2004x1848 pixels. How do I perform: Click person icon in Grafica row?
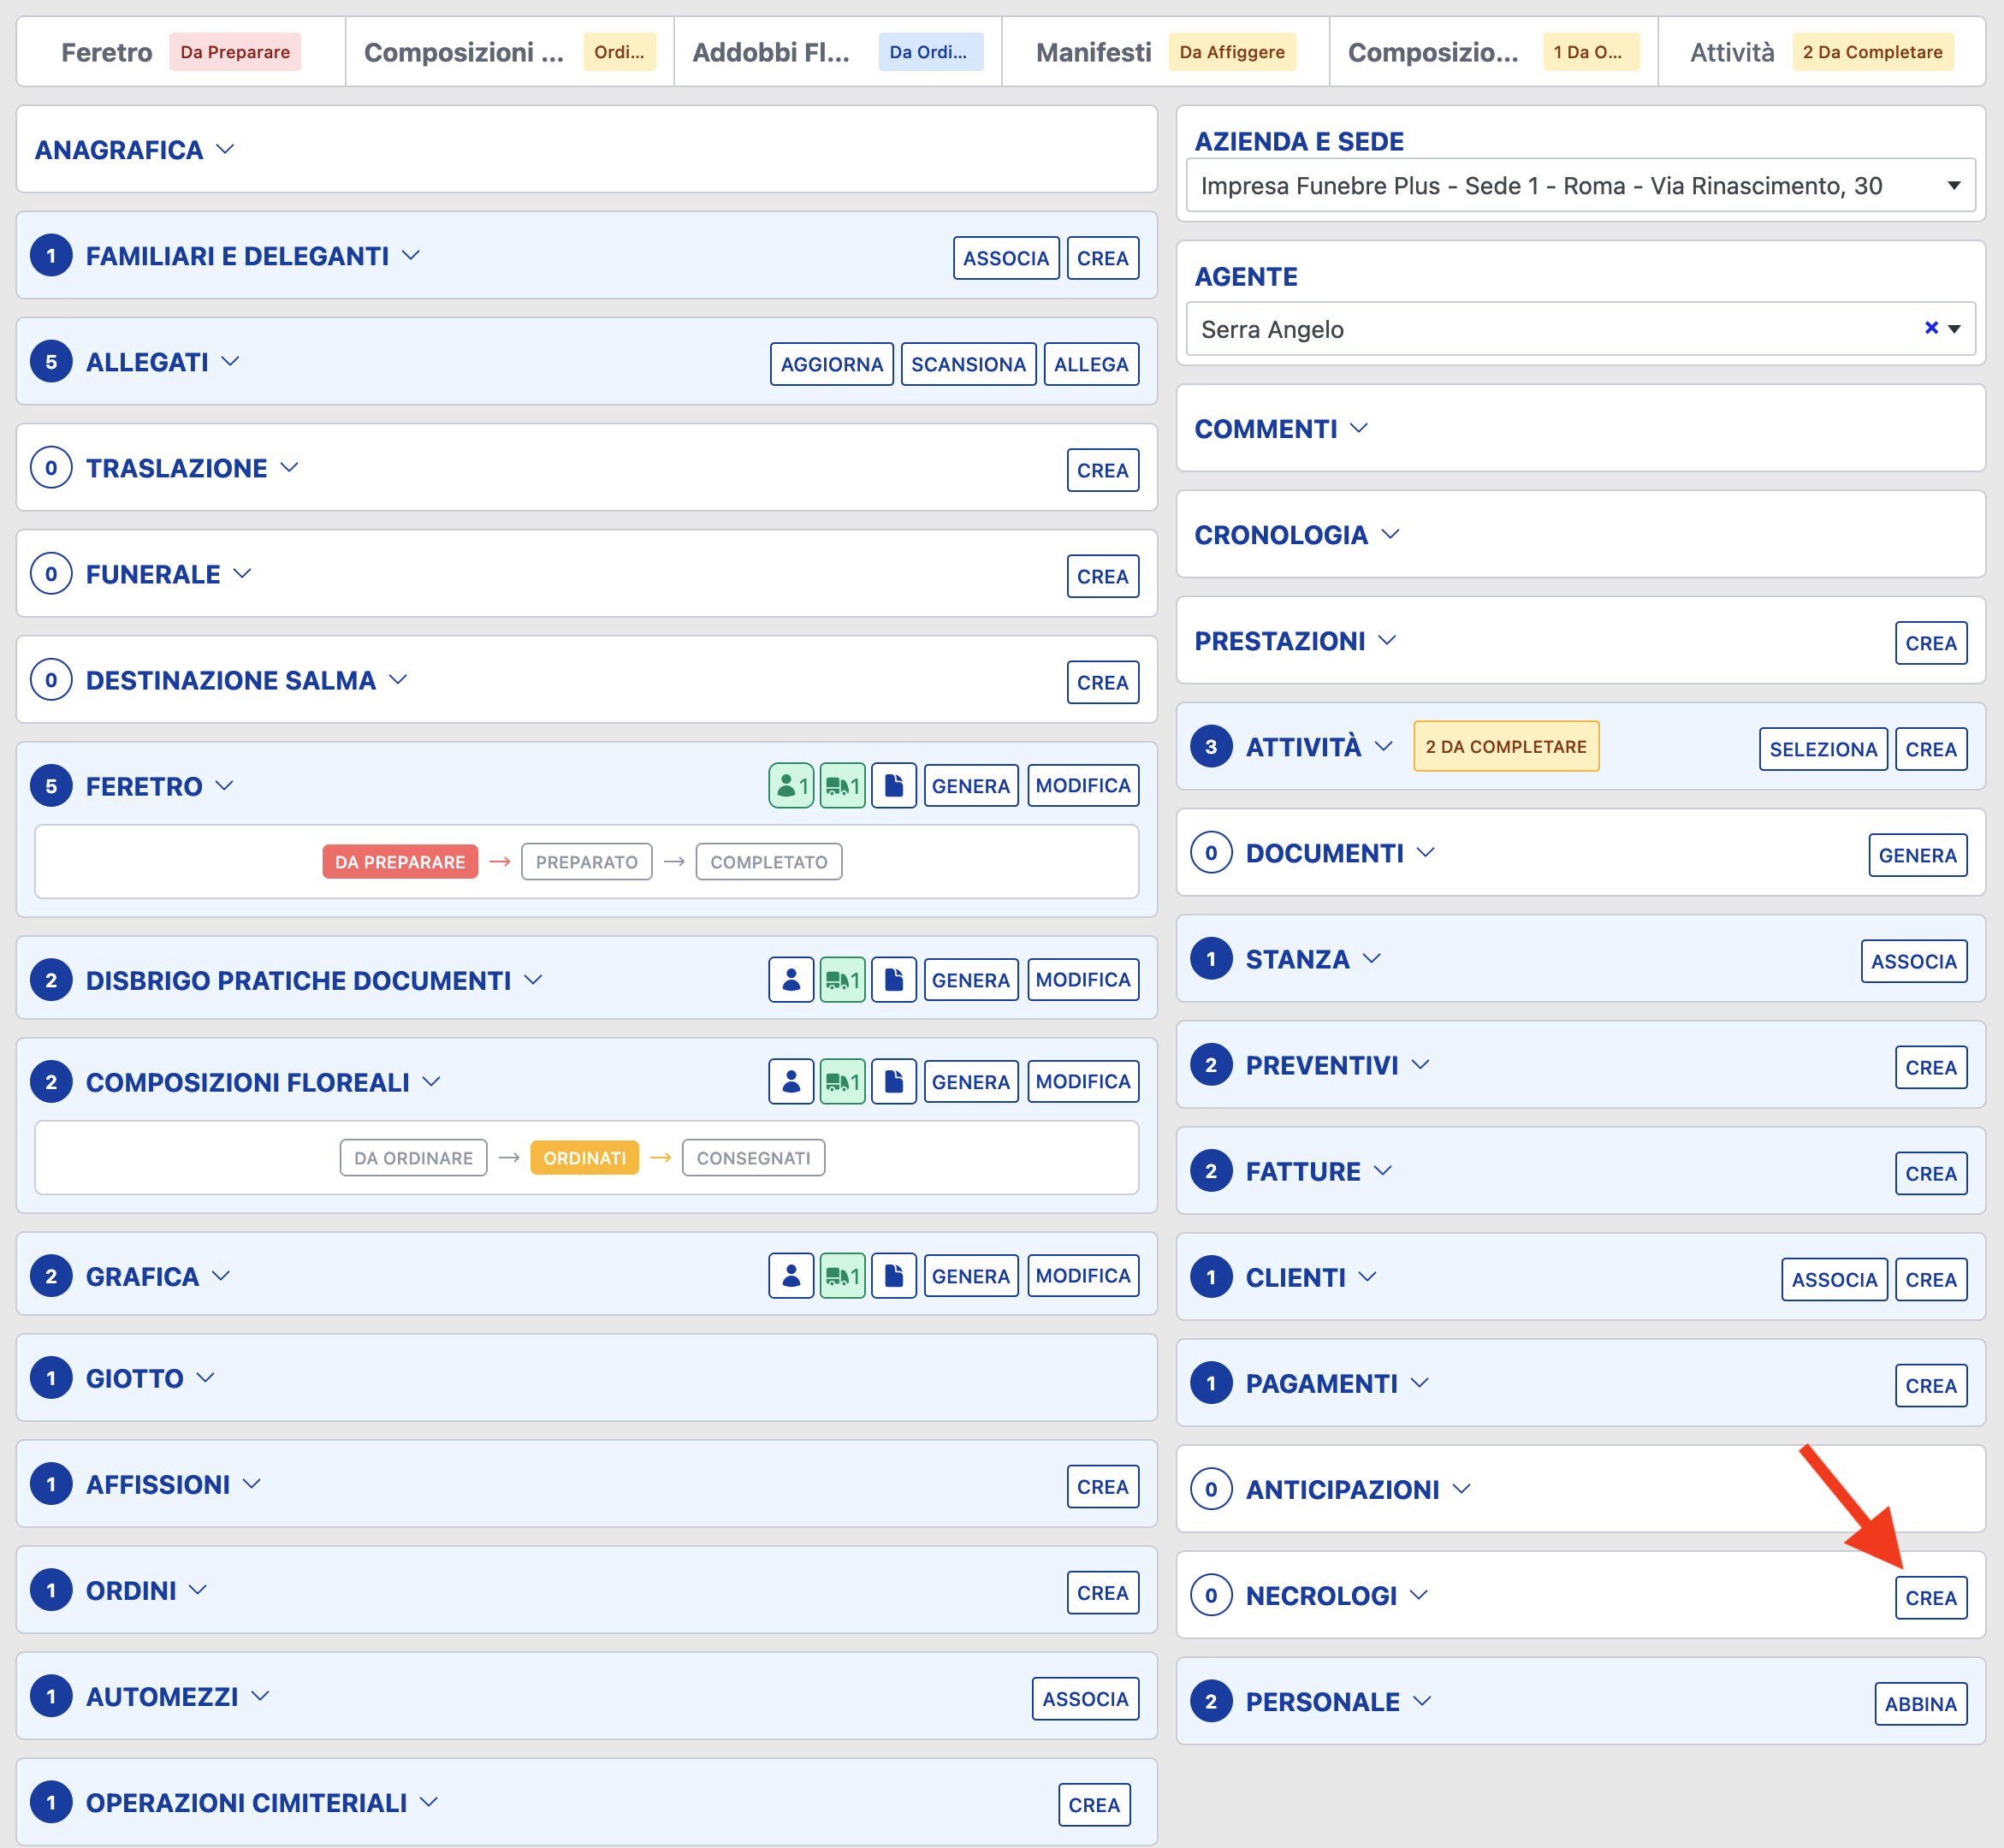coord(790,1276)
